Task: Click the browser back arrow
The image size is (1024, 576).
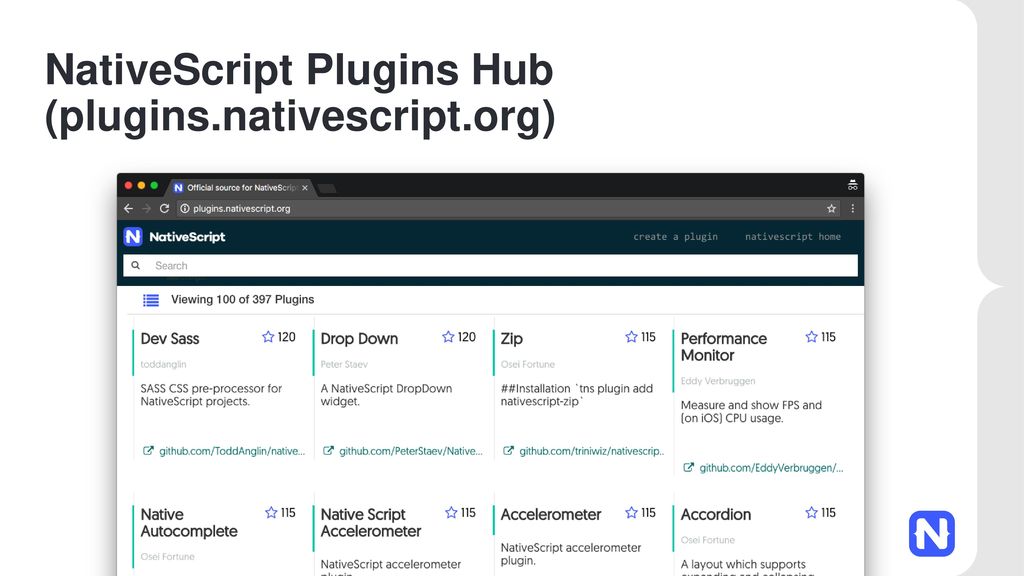Action: click(x=128, y=209)
